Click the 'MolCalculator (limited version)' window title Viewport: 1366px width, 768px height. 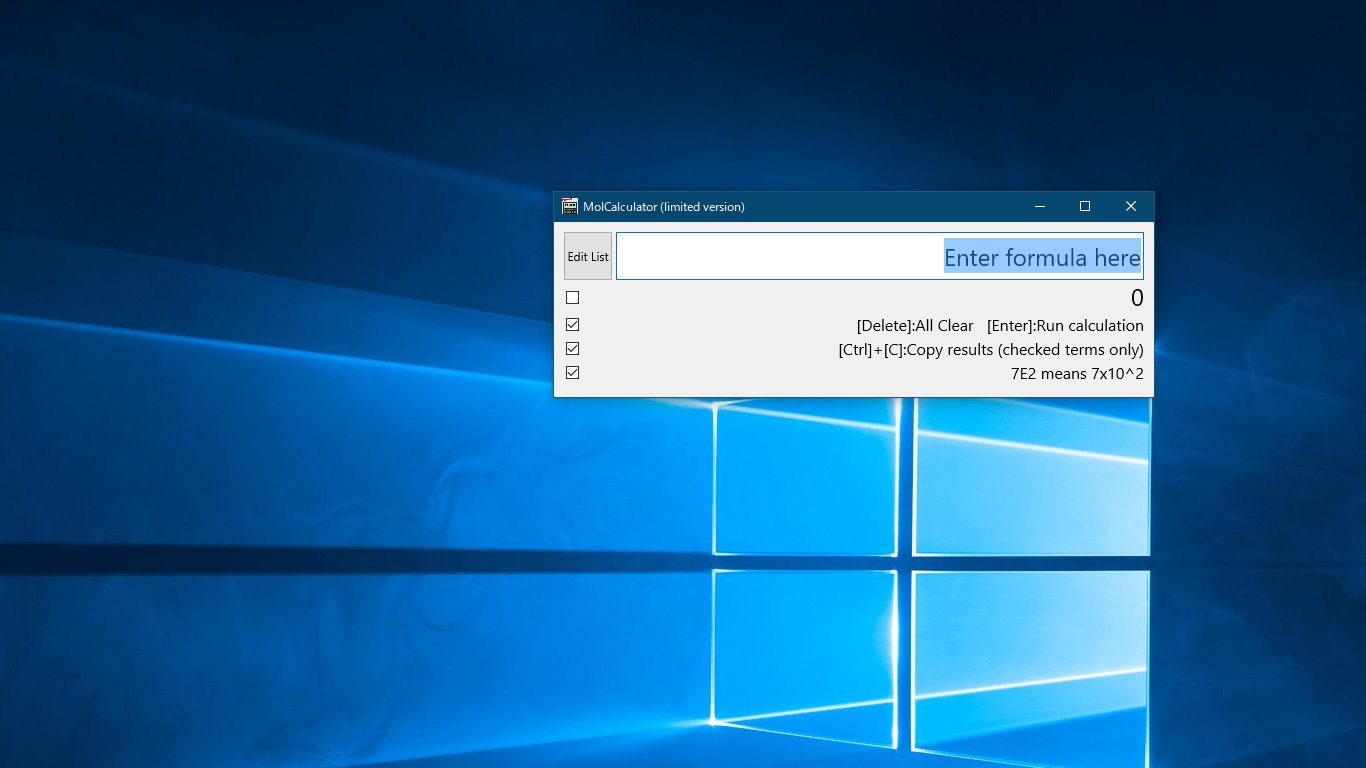point(664,207)
